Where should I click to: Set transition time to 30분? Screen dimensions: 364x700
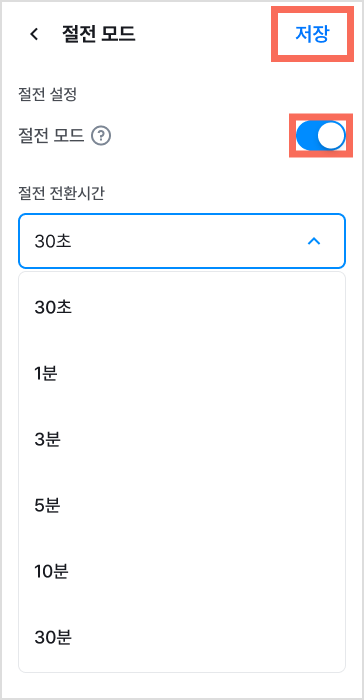(182, 638)
